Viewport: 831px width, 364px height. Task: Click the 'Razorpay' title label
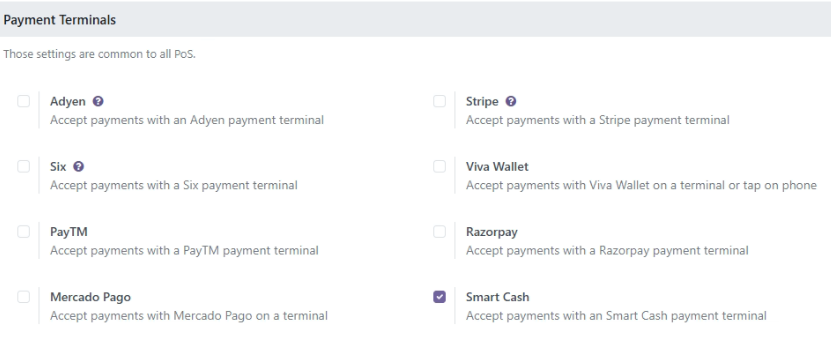click(492, 232)
